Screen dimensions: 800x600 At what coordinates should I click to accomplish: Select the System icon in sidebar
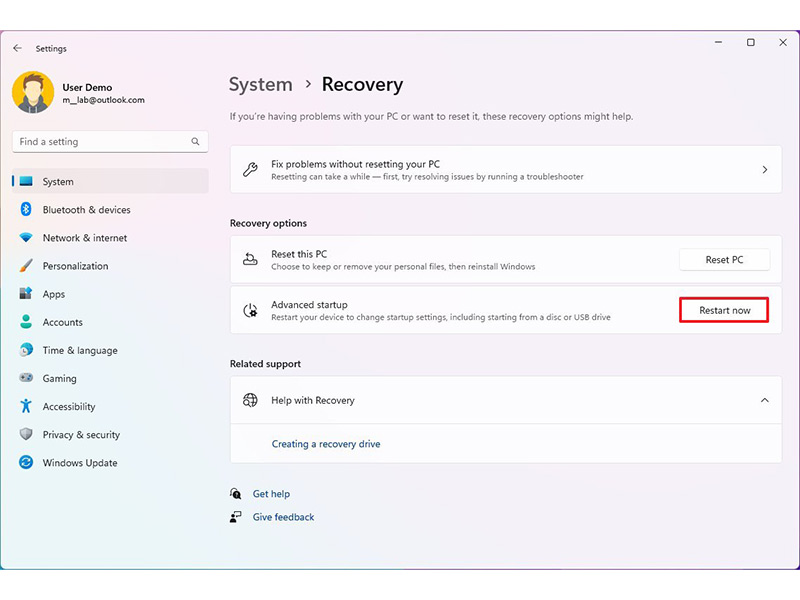click(26, 181)
